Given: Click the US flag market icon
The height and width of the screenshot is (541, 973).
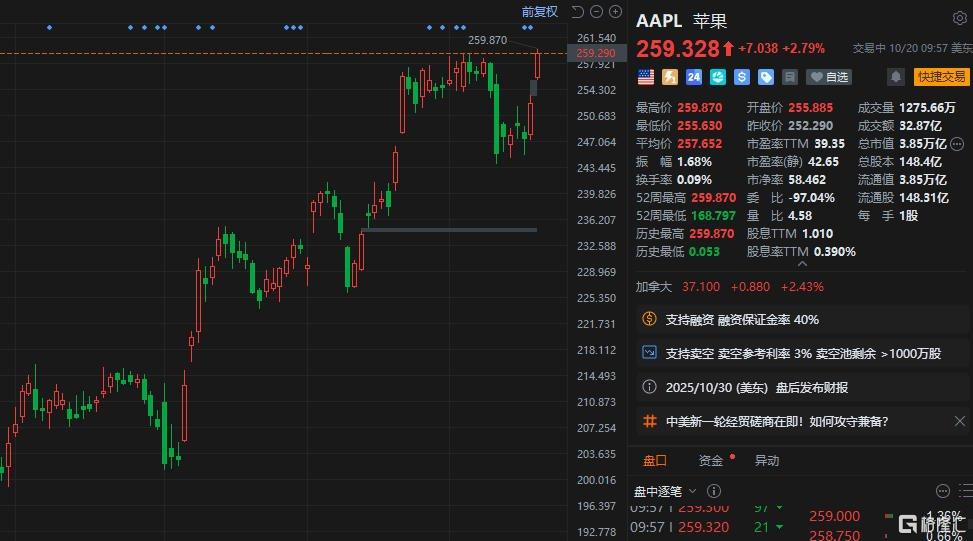Looking at the screenshot, I should pyautogui.click(x=646, y=77).
